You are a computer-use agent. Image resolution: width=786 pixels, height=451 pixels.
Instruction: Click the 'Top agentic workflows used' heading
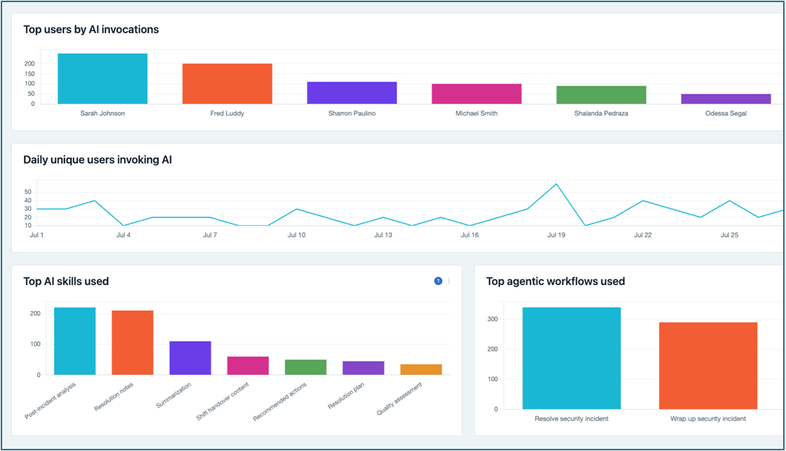coord(555,281)
